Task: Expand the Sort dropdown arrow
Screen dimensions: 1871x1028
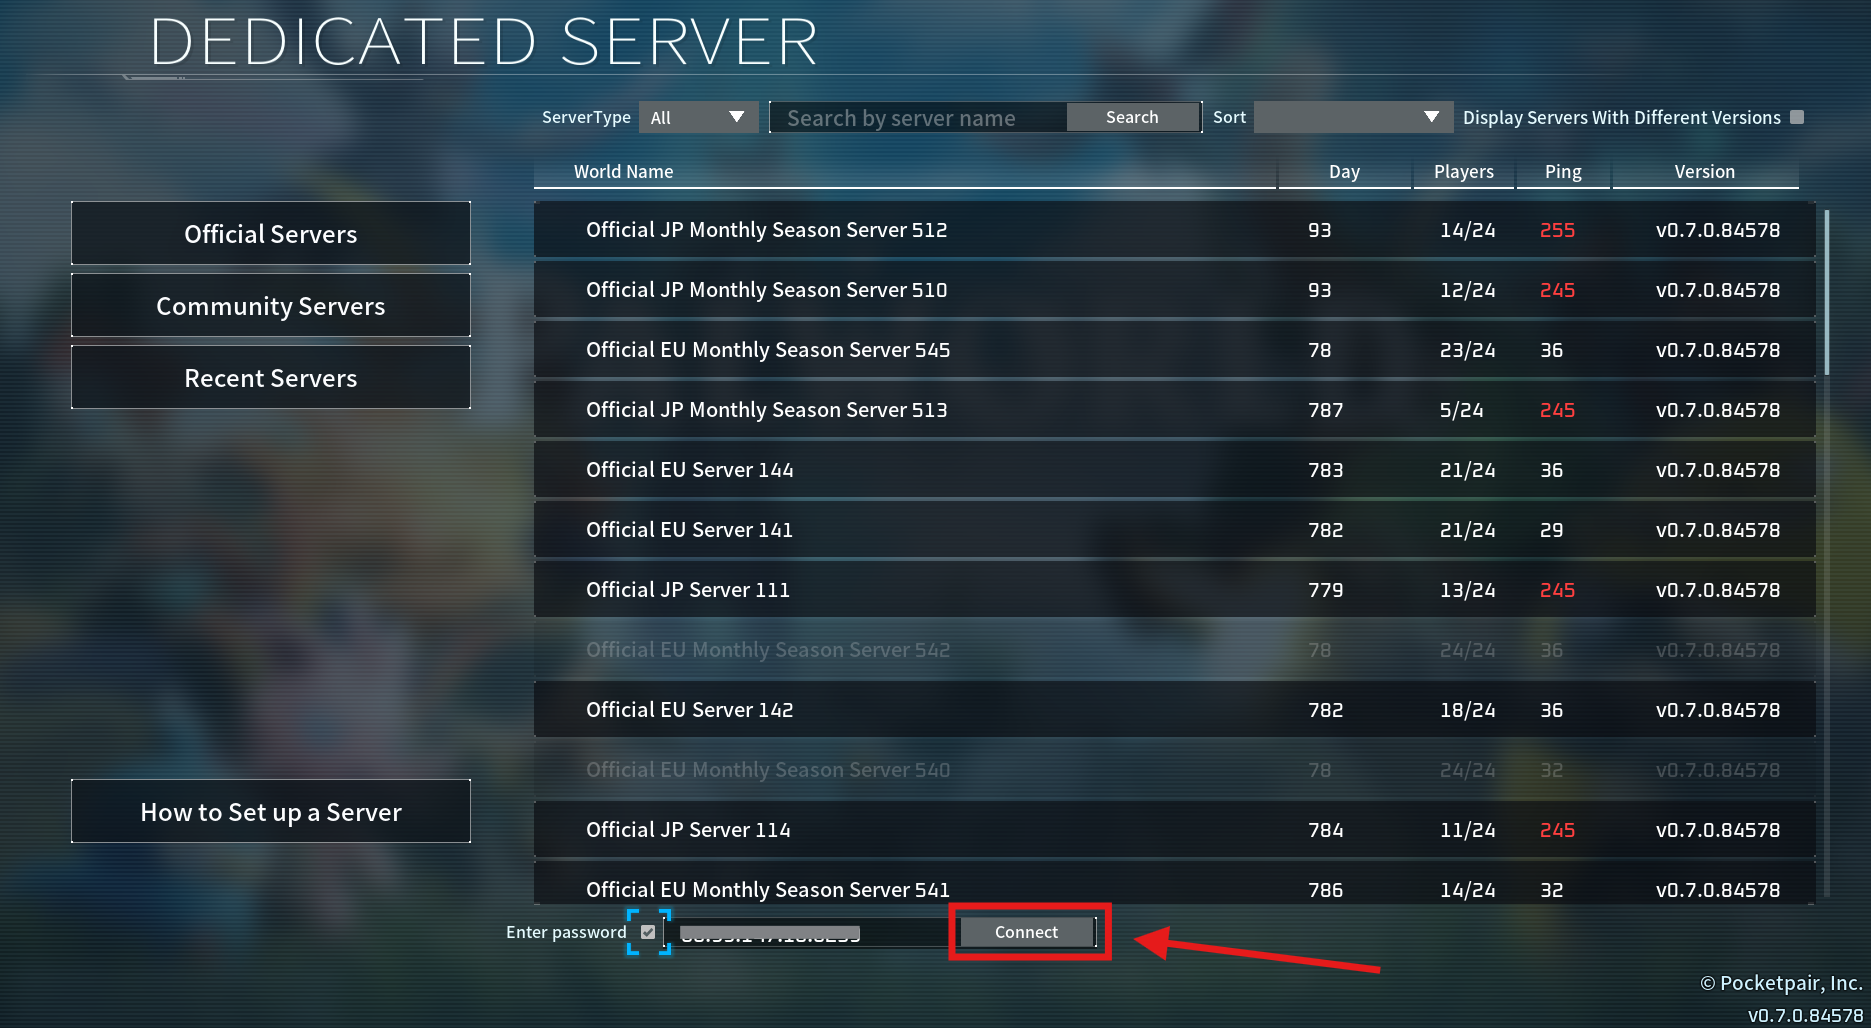Action: [x=1431, y=117]
